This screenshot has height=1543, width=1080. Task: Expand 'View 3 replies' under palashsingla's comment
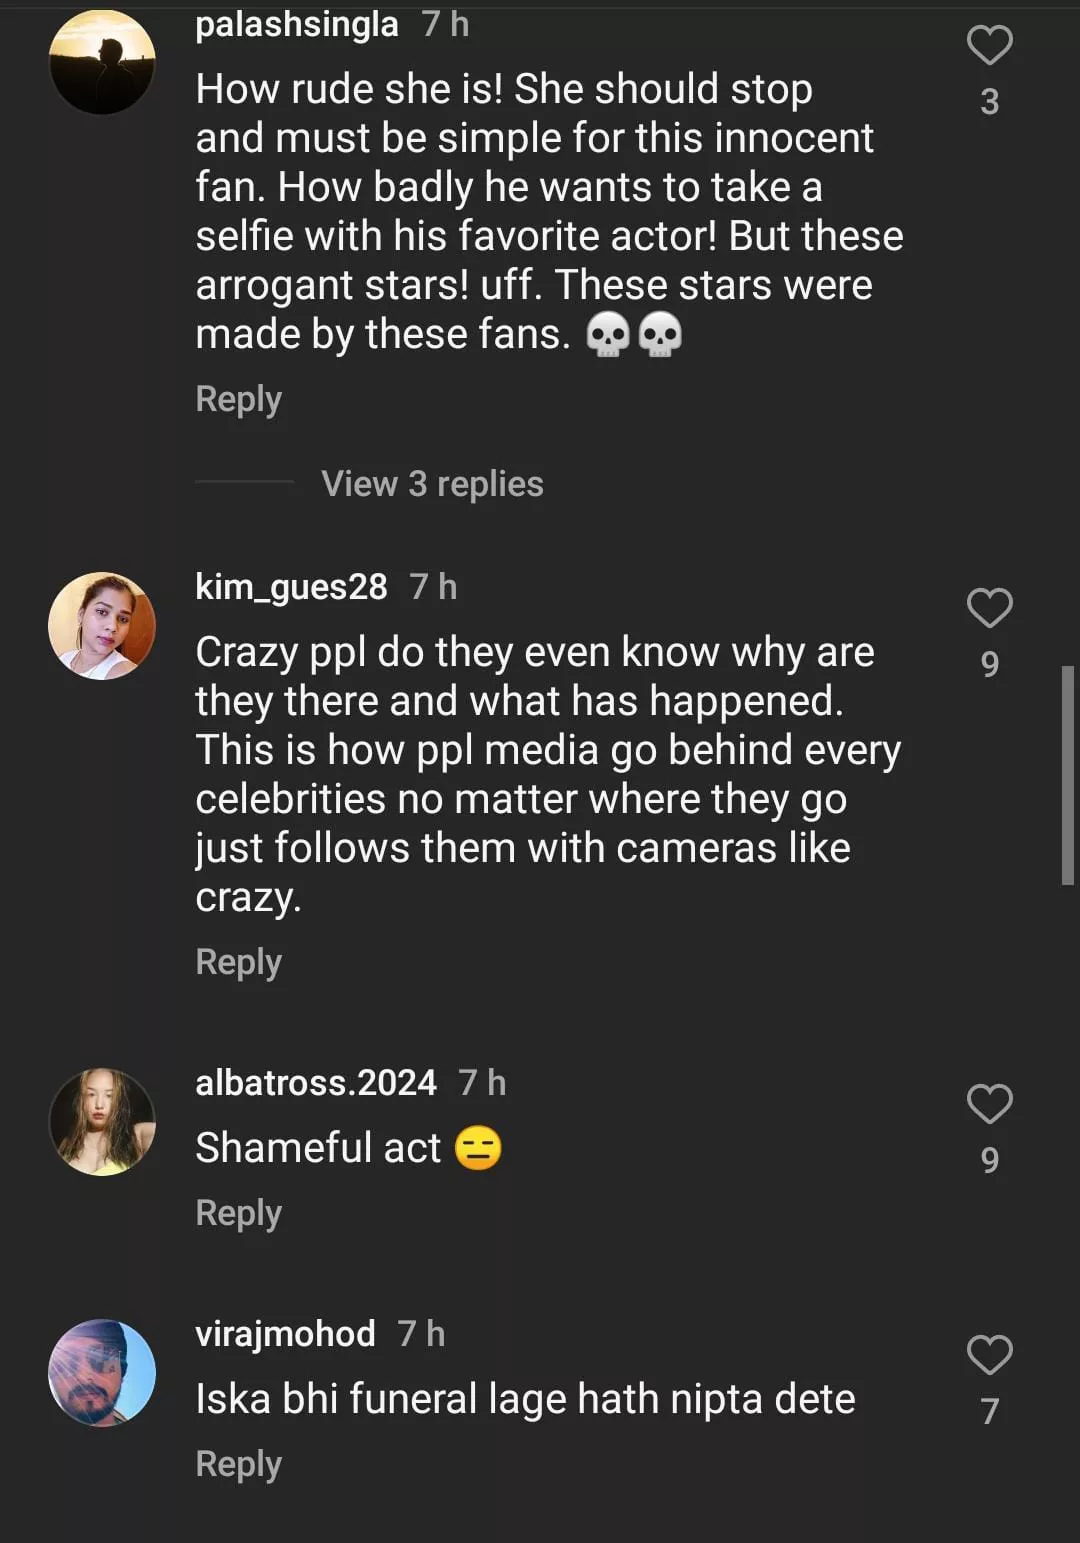432,484
